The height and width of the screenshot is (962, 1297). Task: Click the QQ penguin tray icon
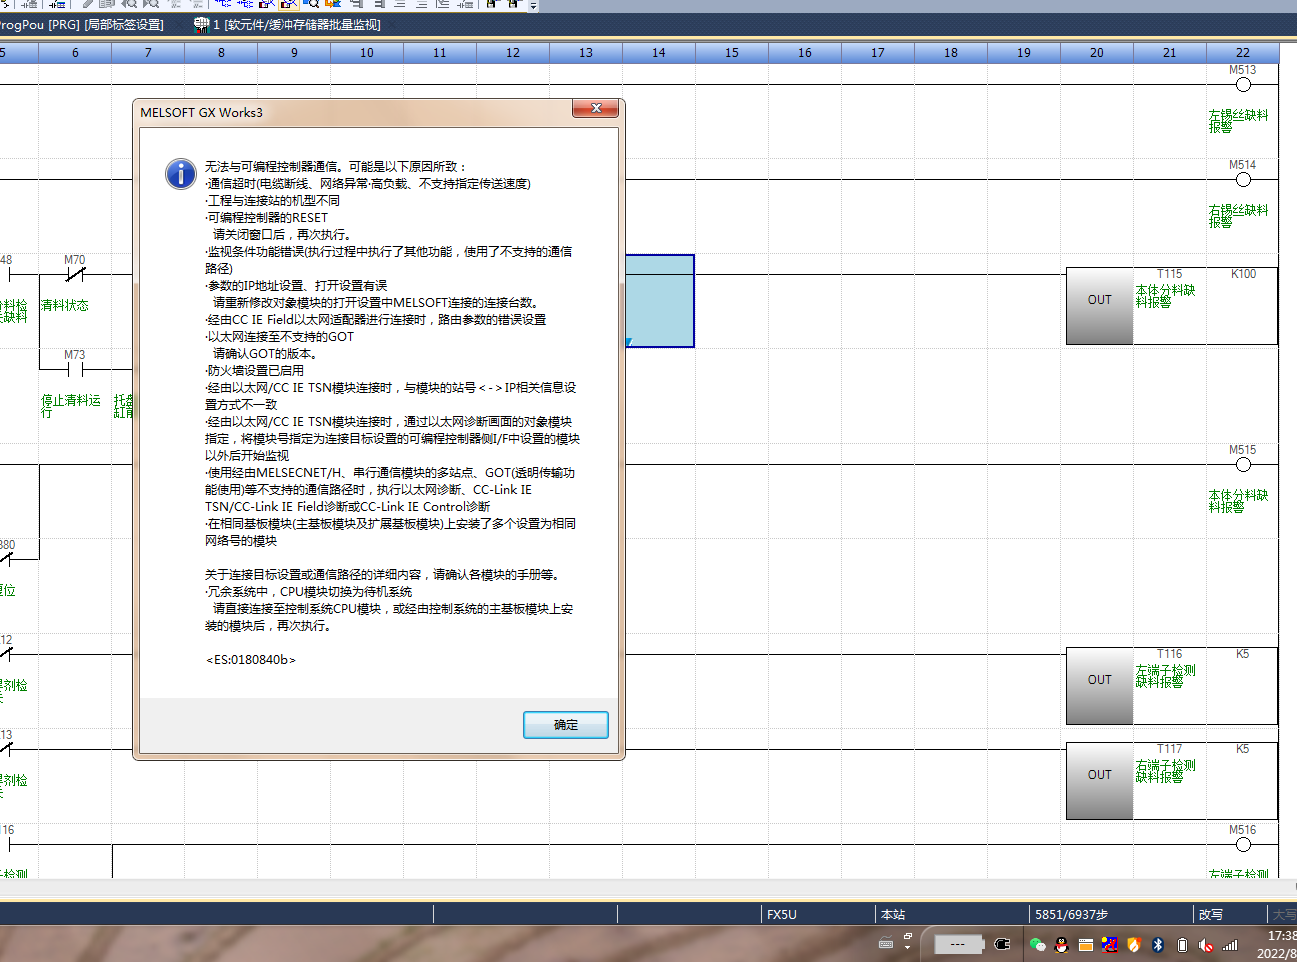click(1061, 944)
